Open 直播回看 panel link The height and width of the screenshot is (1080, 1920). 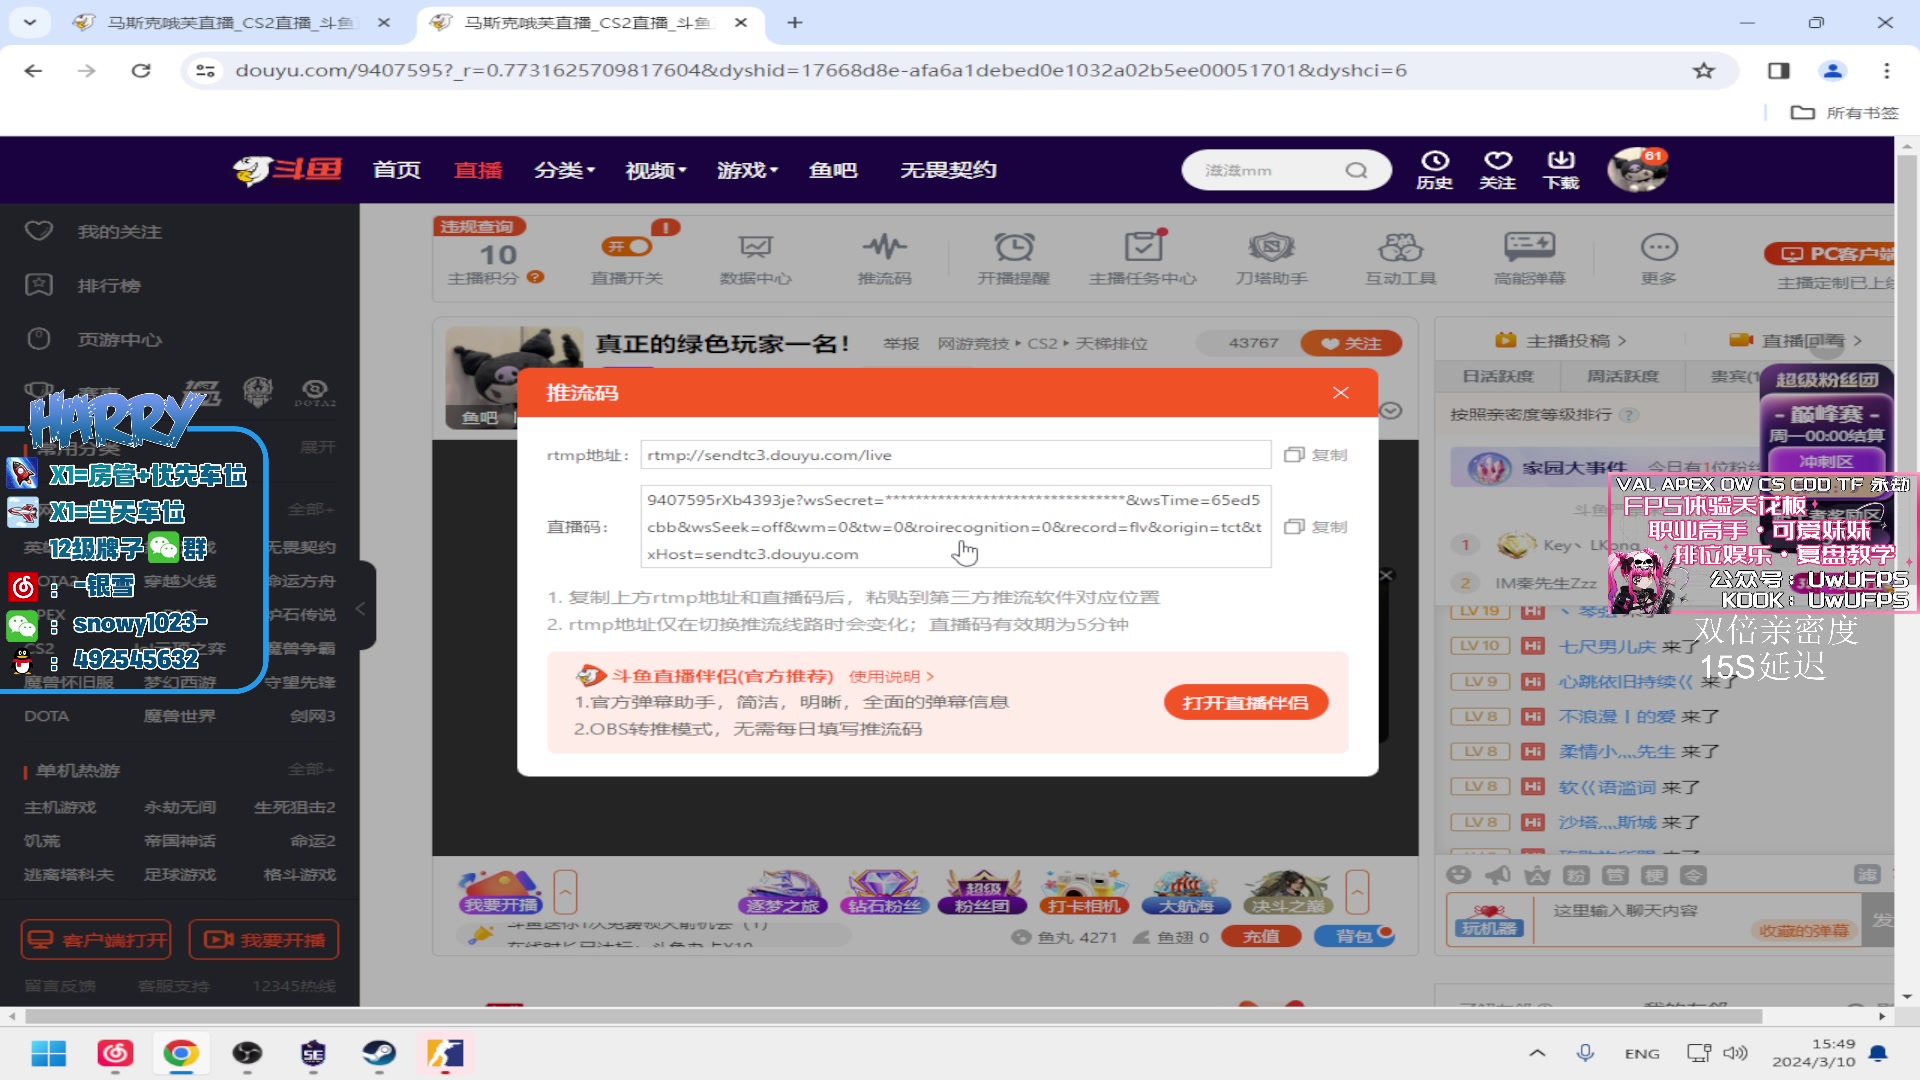pos(1795,341)
